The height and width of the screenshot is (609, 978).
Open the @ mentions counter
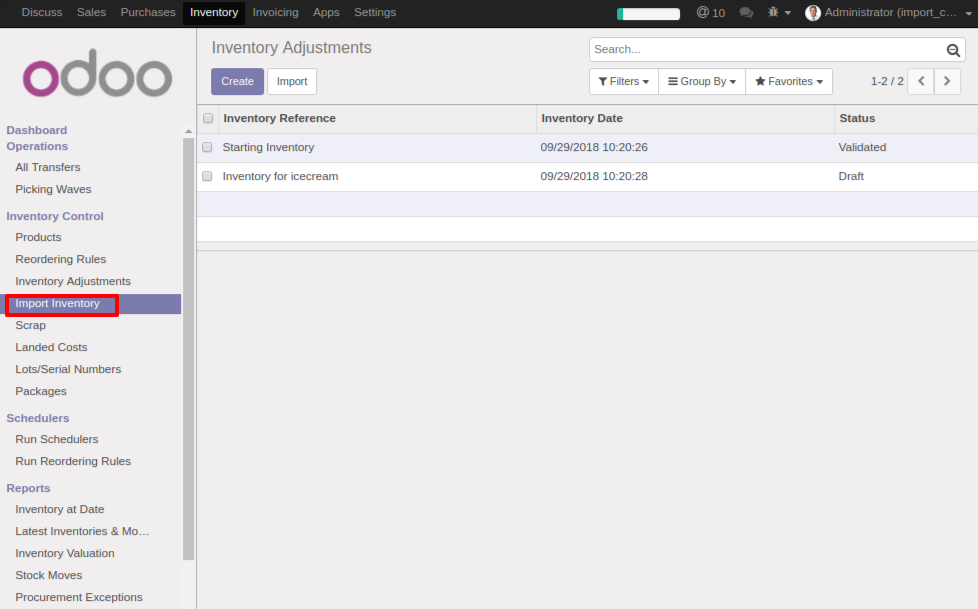(710, 13)
